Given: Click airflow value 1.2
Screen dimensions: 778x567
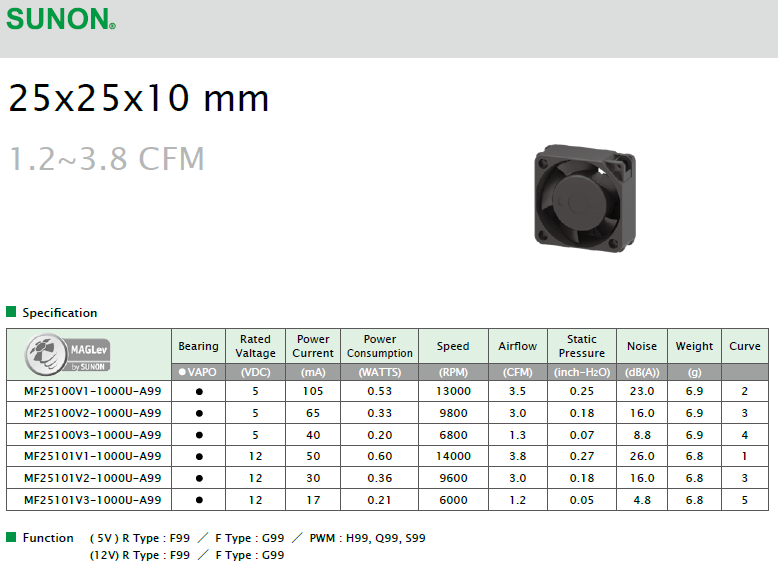Looking at the screenshot, I should (x=518, y=500).
